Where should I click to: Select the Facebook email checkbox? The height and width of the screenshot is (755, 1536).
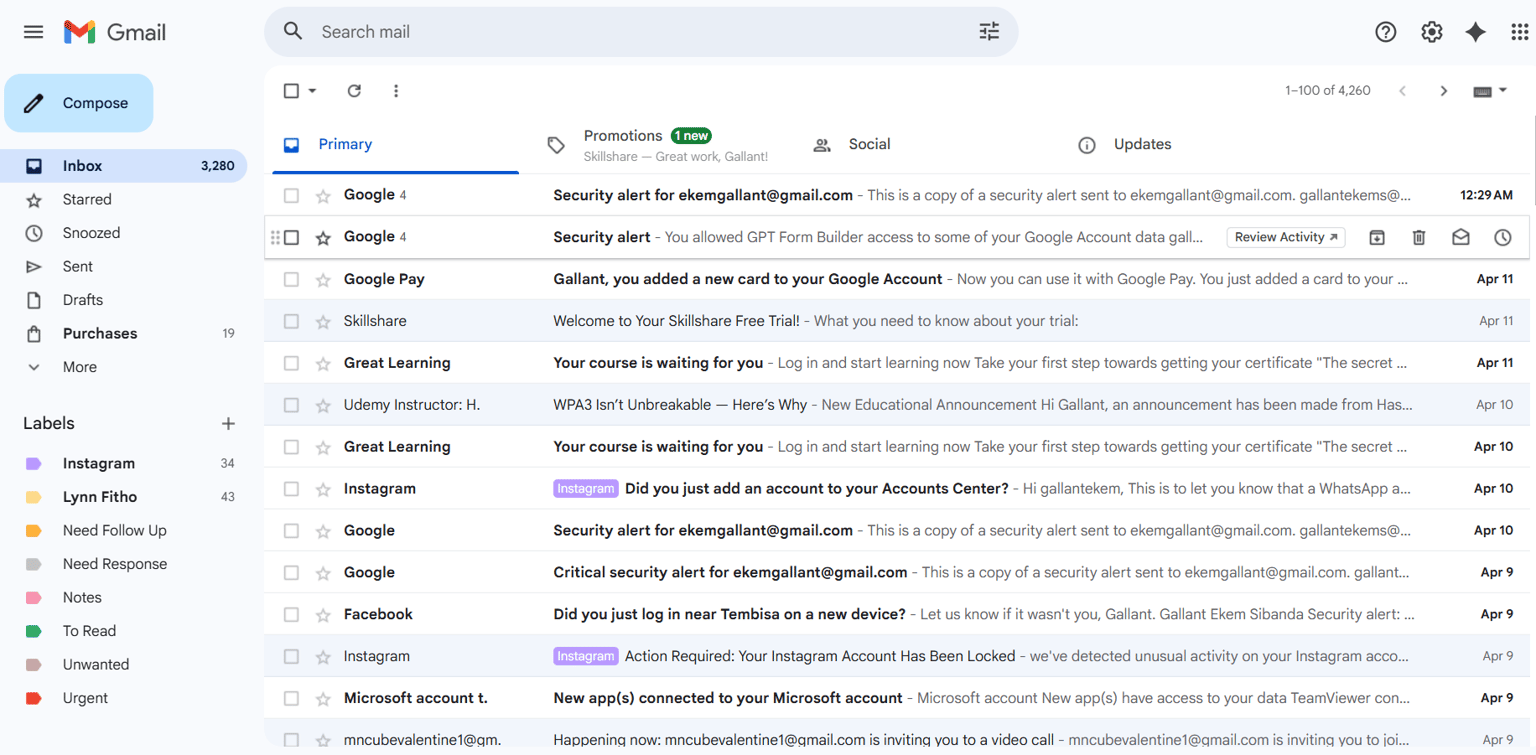tap(291, 615)
